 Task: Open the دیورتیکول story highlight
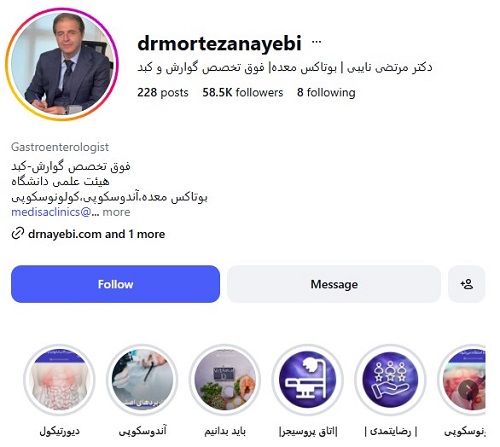(59, 380)
